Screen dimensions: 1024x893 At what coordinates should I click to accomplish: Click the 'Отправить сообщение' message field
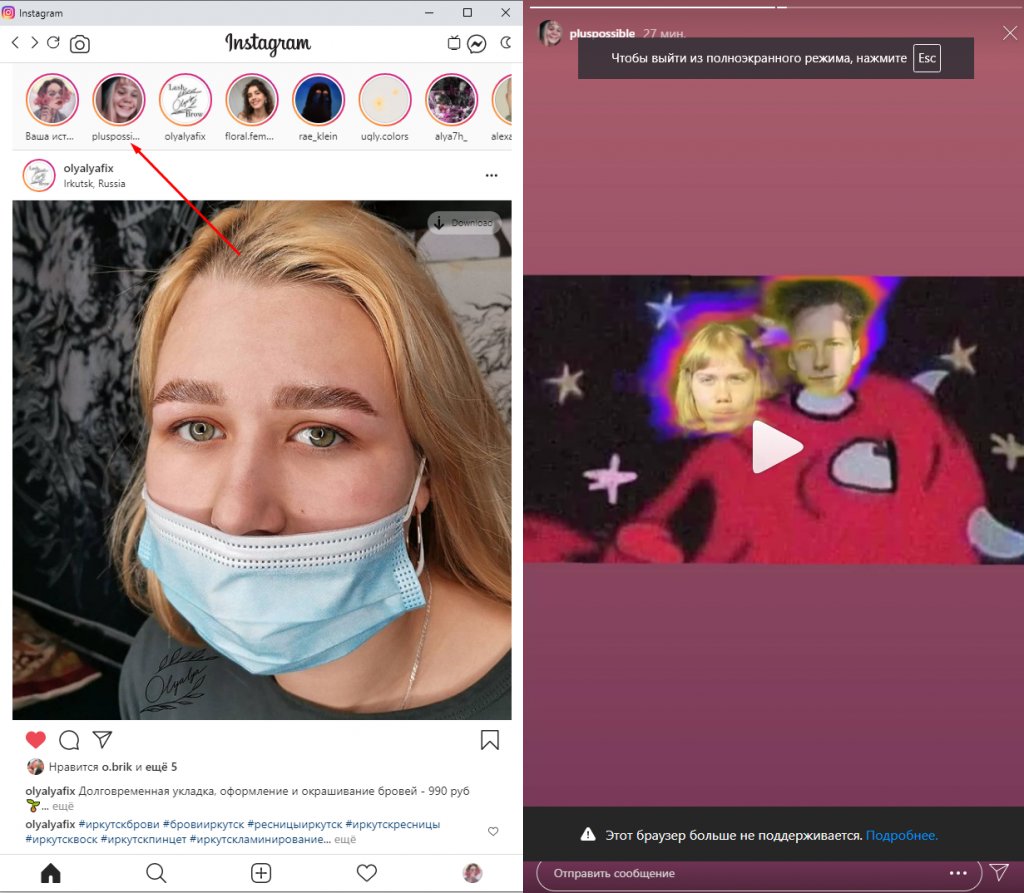(x=740, y=873)
